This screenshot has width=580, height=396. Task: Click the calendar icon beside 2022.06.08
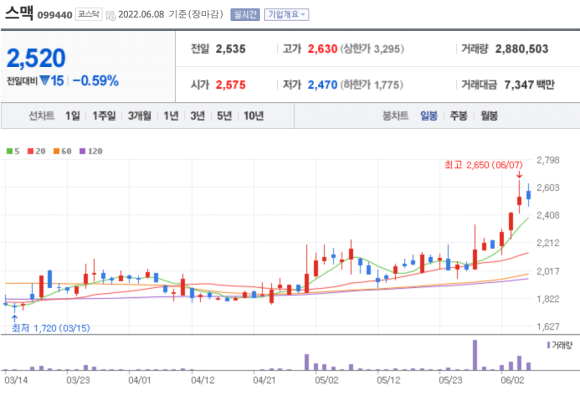[x=111, y=16]
